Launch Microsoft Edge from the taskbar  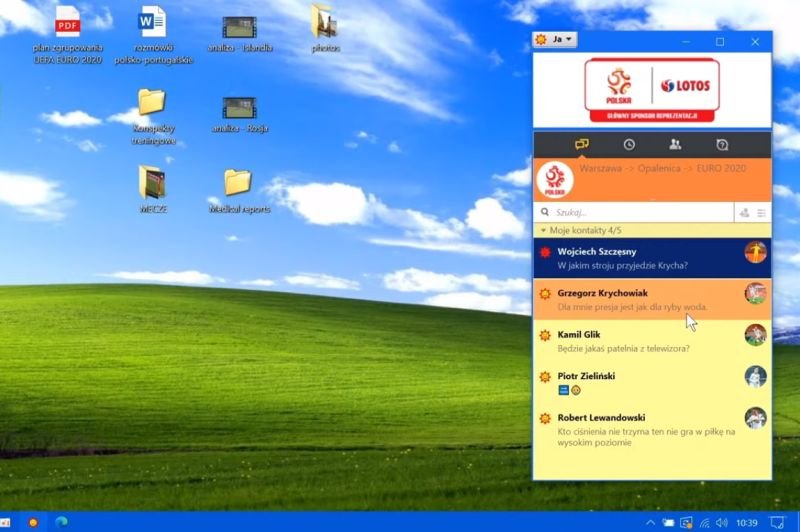pyautogui.click(x=61, y=522)
